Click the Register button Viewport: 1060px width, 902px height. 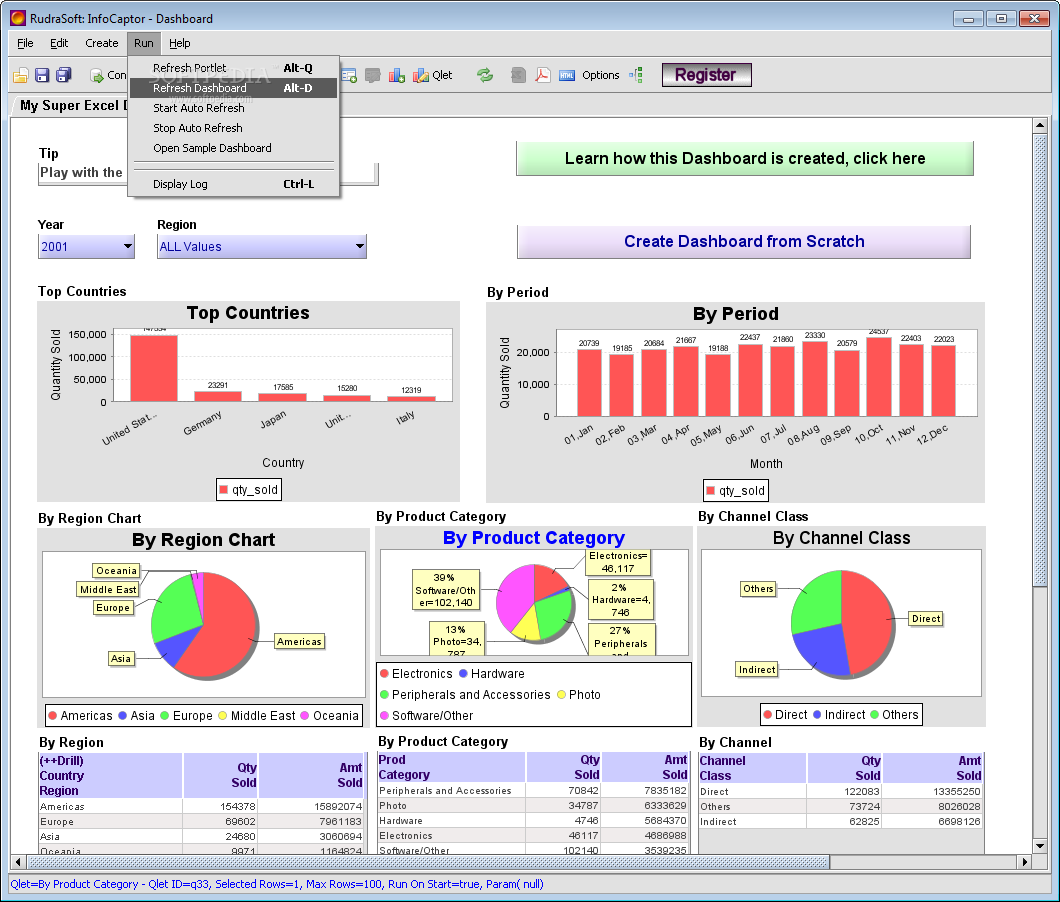(x=706, y=75)
